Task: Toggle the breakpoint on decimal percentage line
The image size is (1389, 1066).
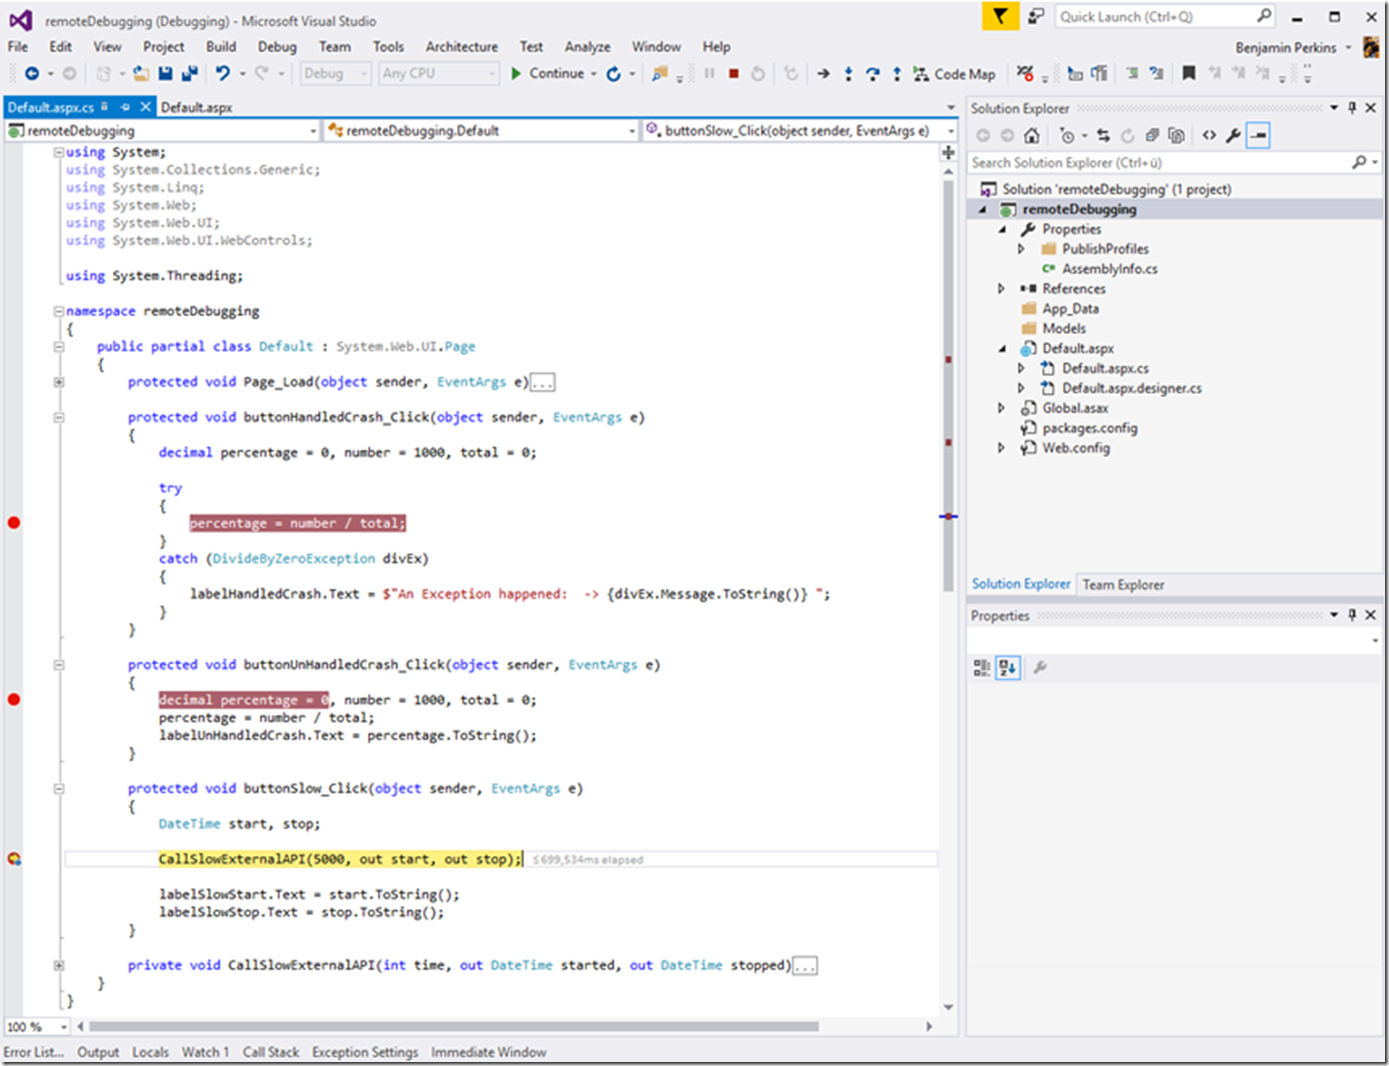Action: (x=14, y=700)
